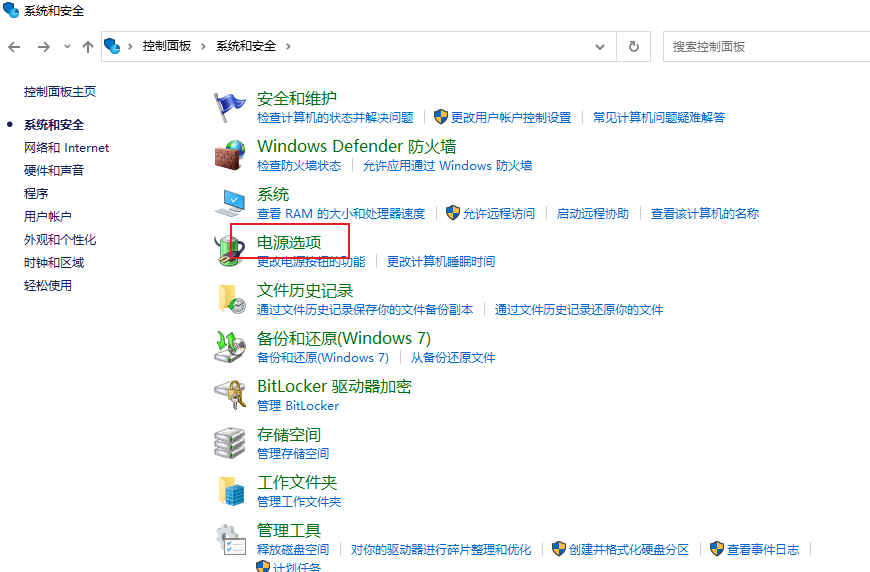
Task: Click 检查防火墙状态 link
Action: 299,165
